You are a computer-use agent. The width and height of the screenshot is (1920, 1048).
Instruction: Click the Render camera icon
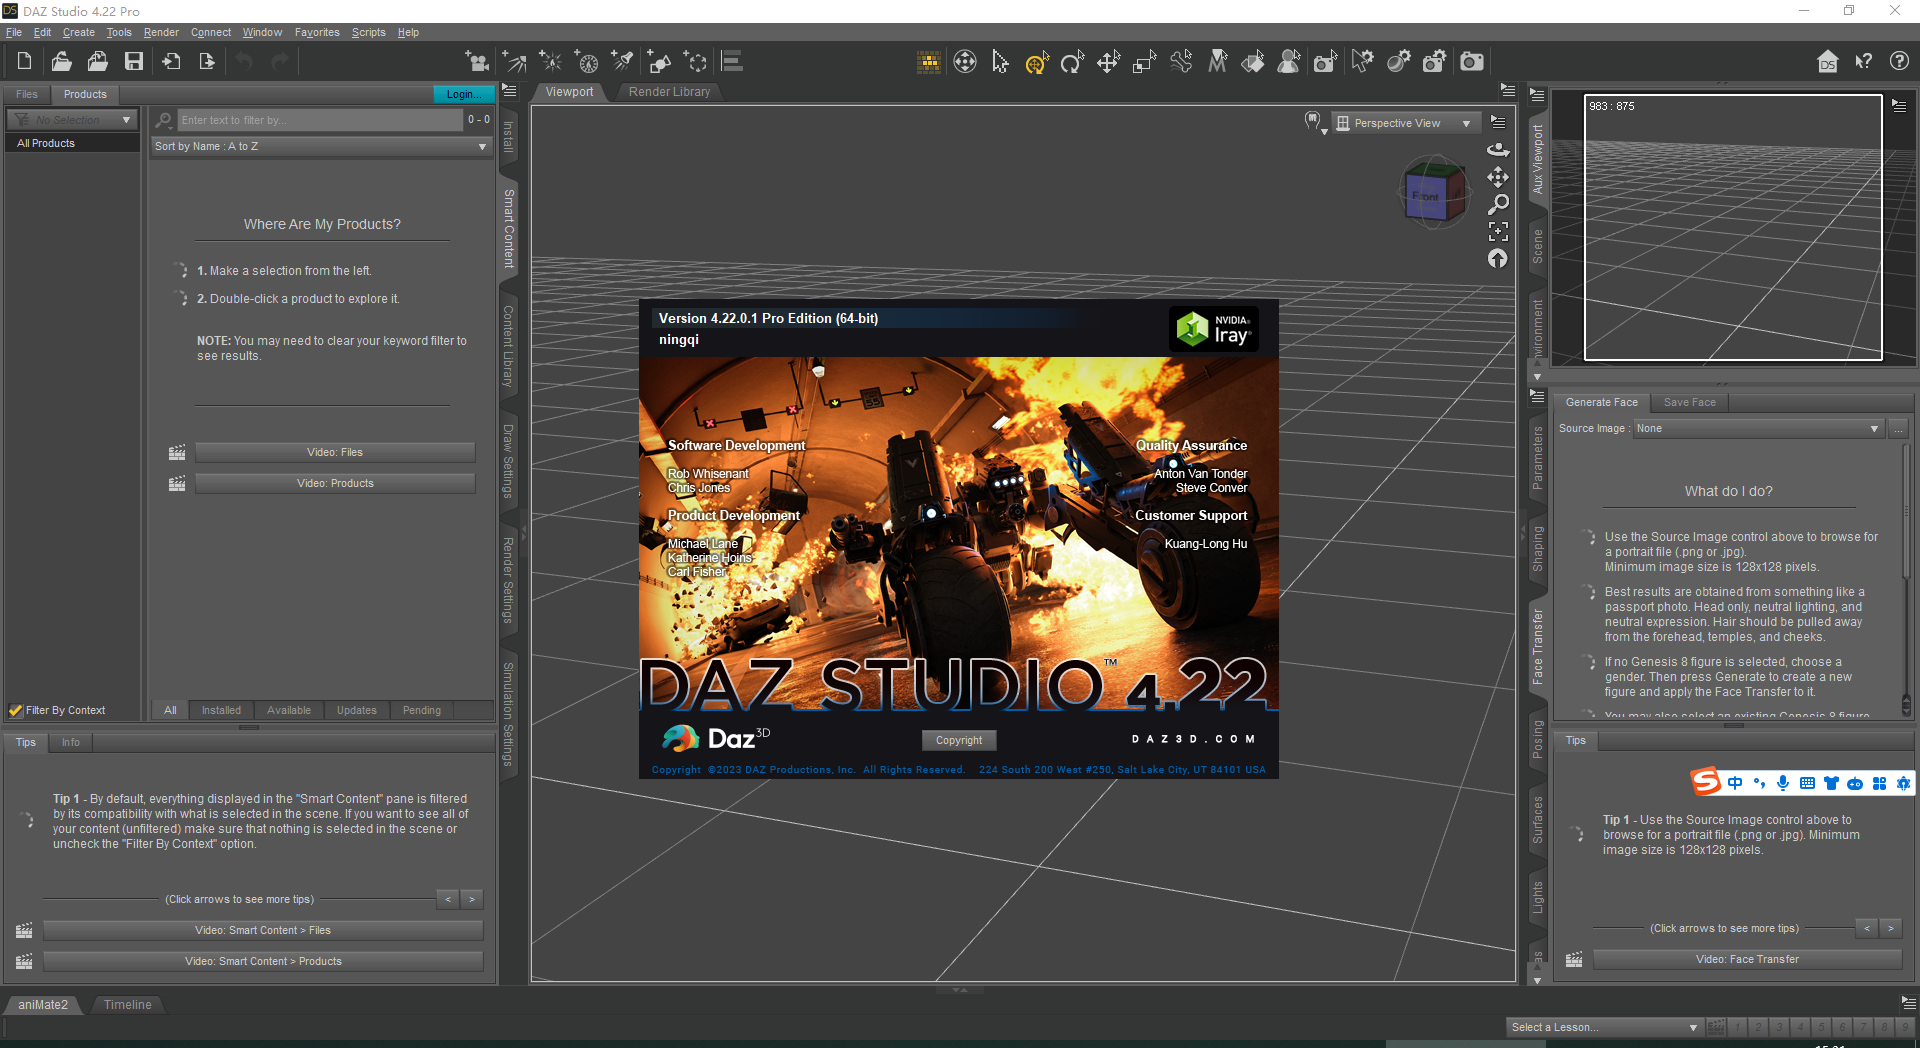1471,62
